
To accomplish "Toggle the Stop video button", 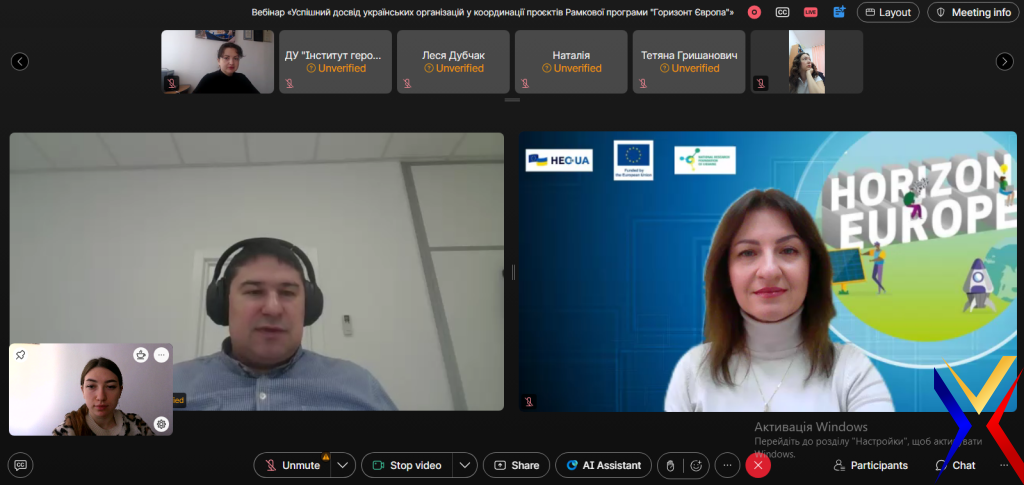I will (x=406, y=465).
